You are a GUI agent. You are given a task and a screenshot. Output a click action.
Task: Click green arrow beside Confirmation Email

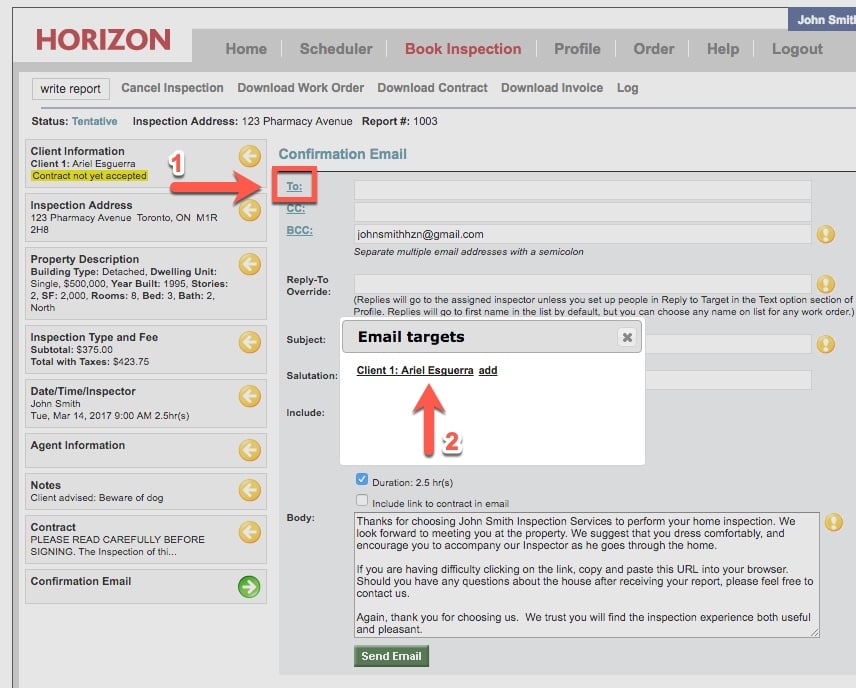249,587
